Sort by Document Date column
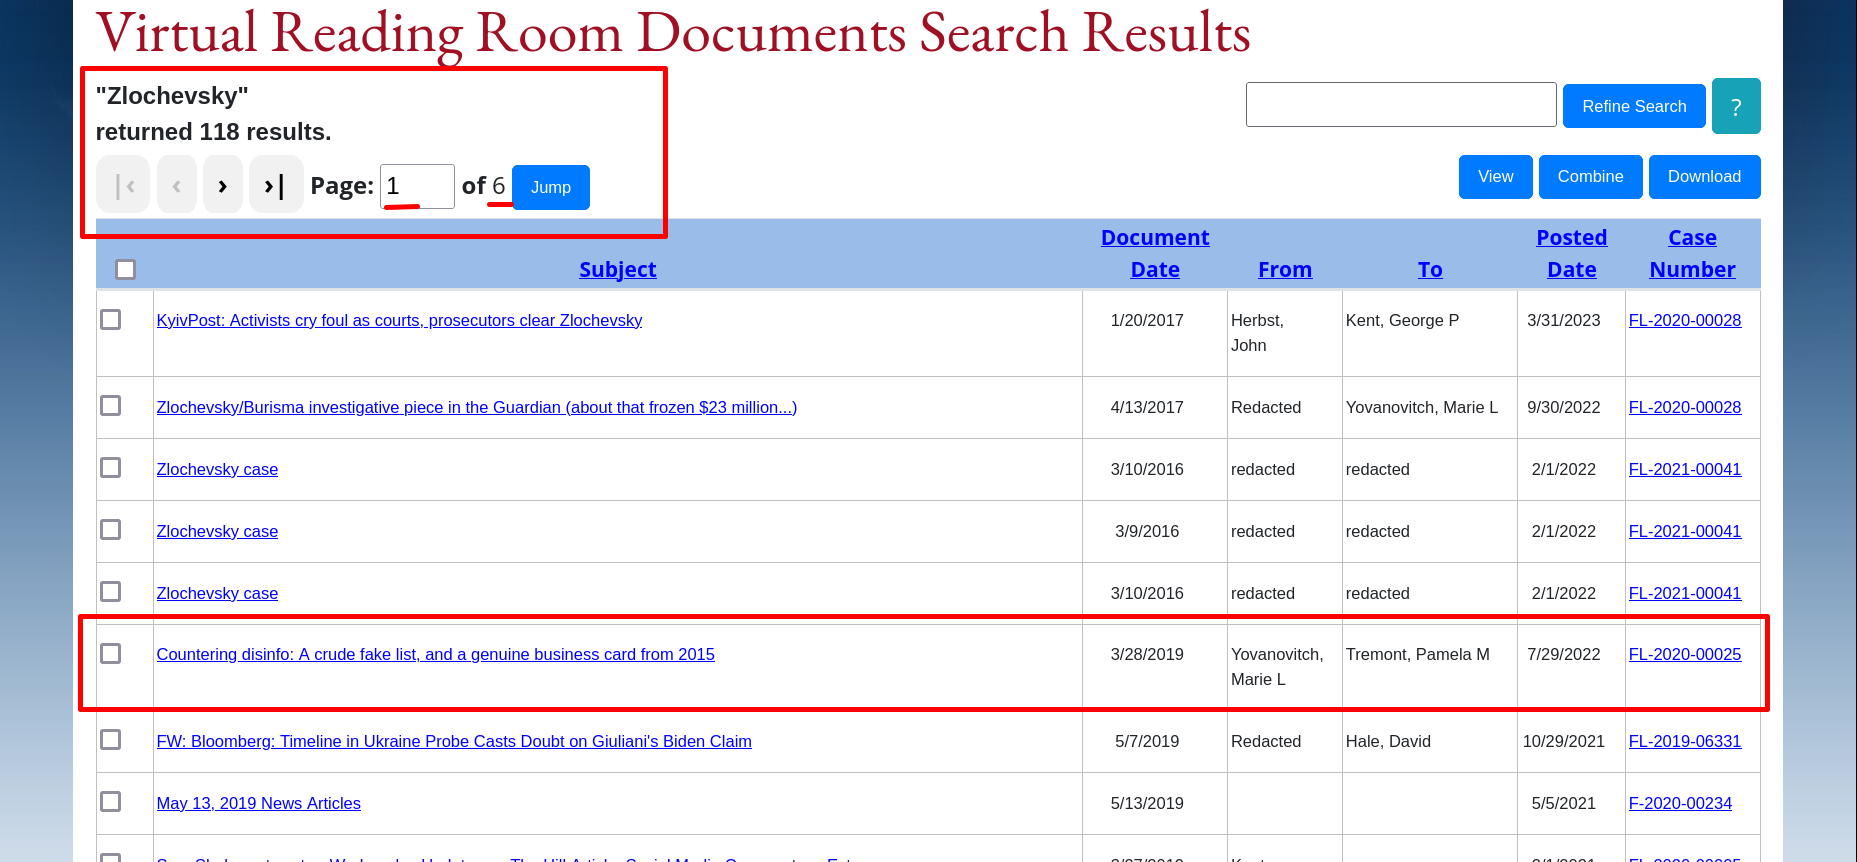Screen dimensions: 1857x862 1155,253
